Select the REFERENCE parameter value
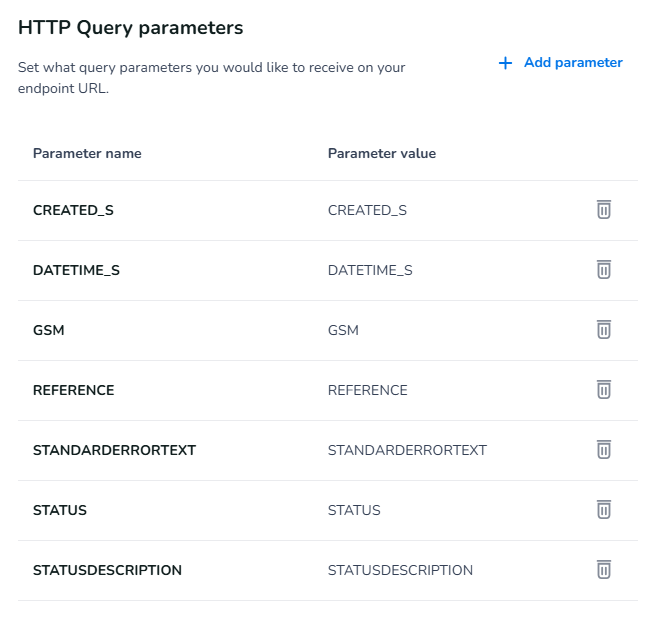Image resolution: width=655 pixels, height=618 pixels. pyautogui.click(x=368, y=390)
